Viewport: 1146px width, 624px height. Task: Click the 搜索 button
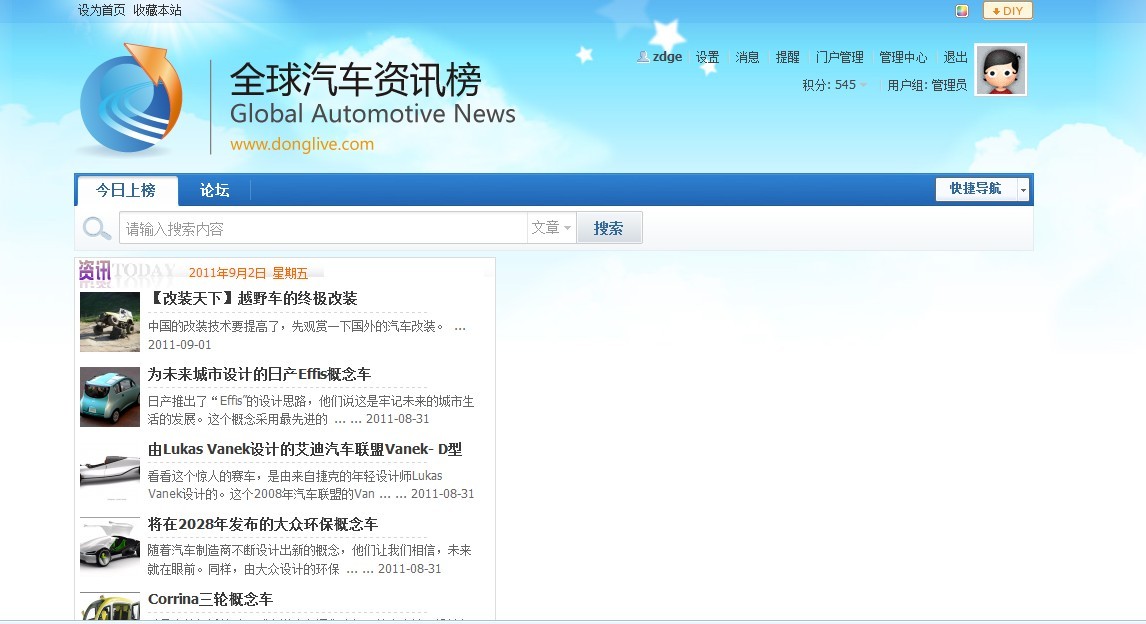609,228
